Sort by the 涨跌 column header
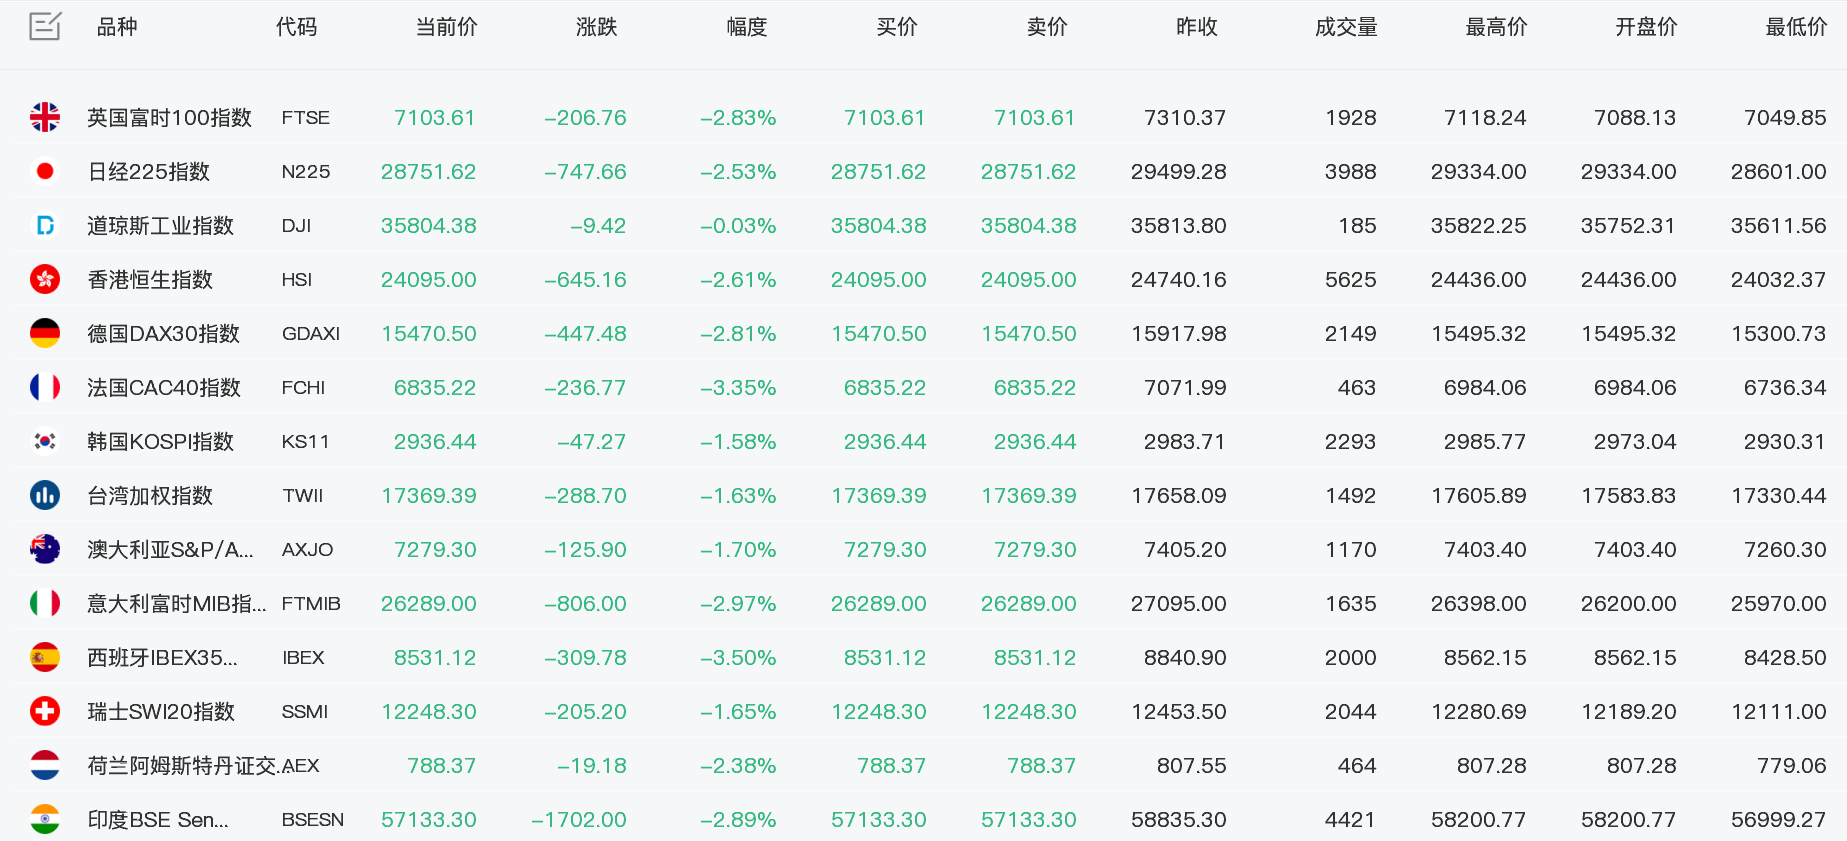The image size is (1847, 841). [x=597, y=27]
